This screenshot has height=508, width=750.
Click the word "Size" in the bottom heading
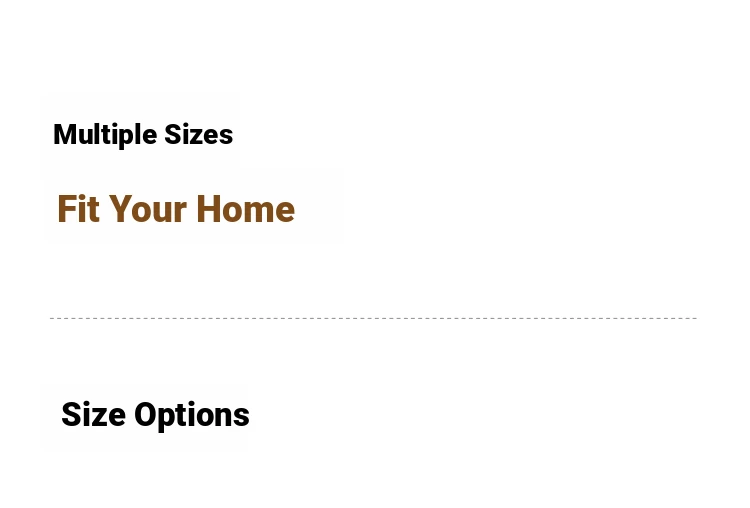[x=94, y=414]
